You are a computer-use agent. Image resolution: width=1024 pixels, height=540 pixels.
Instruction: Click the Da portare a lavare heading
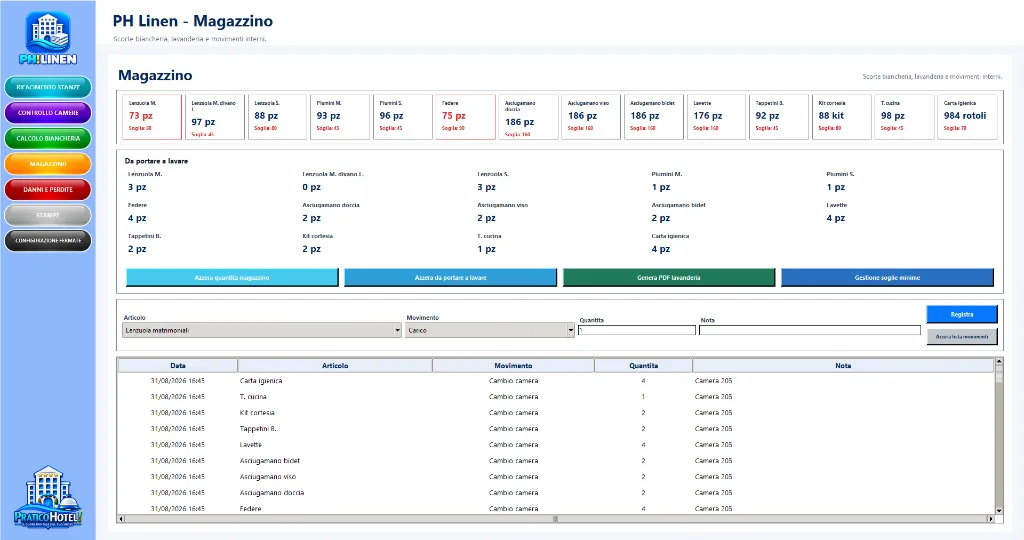[156, 161]
